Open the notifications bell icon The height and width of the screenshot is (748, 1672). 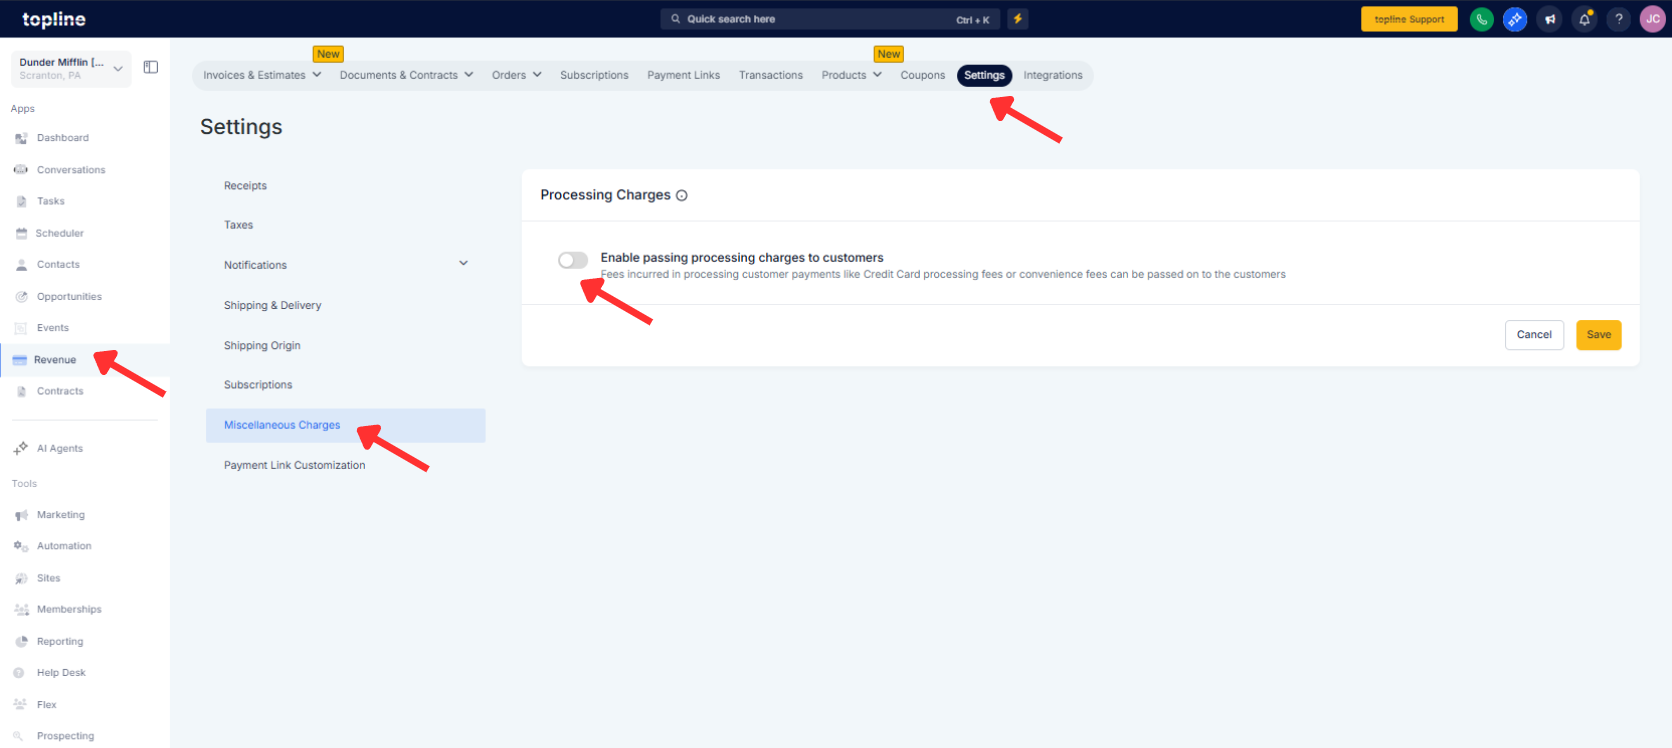point(1584,19)
